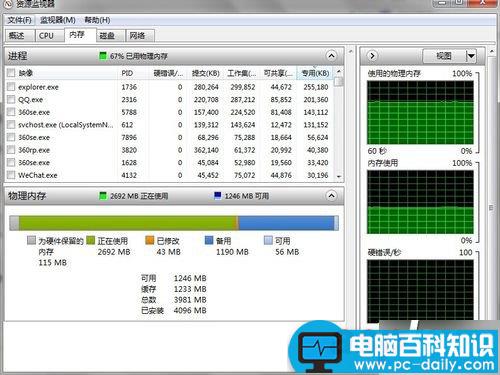Sort by the 工作集 column header

(242, 73)
